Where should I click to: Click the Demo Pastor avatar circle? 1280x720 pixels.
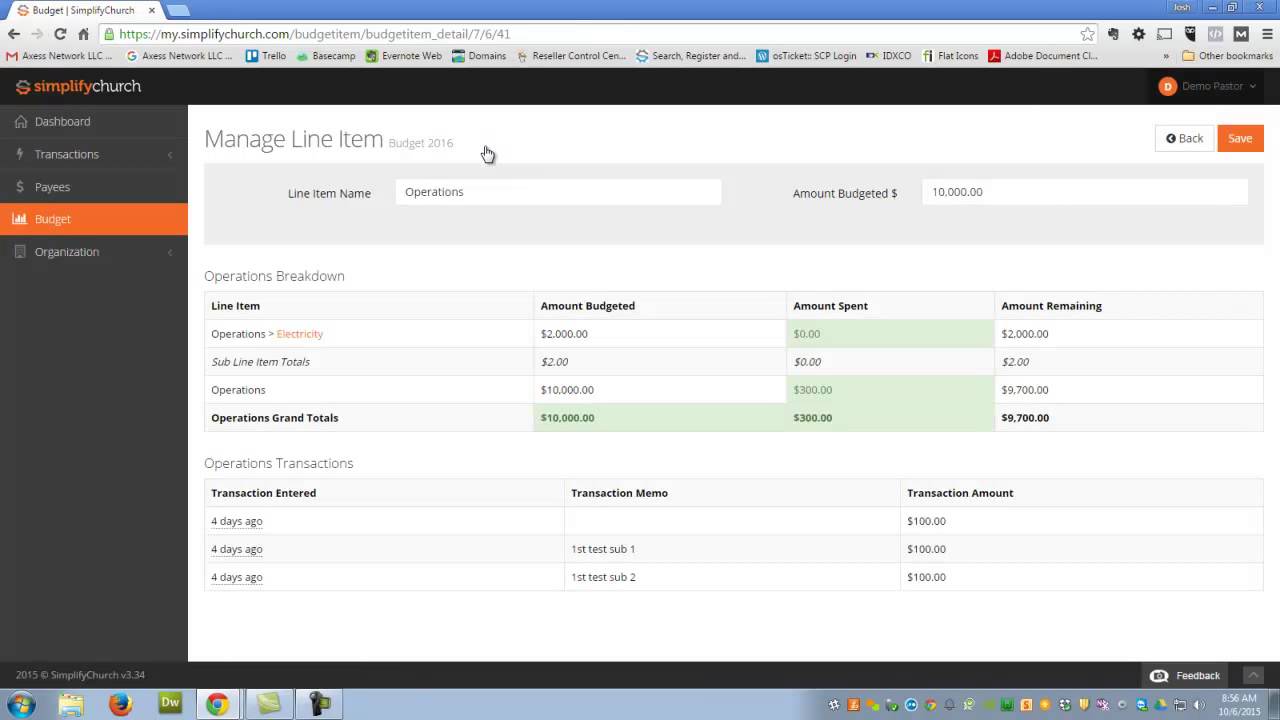click(1167, 86)
